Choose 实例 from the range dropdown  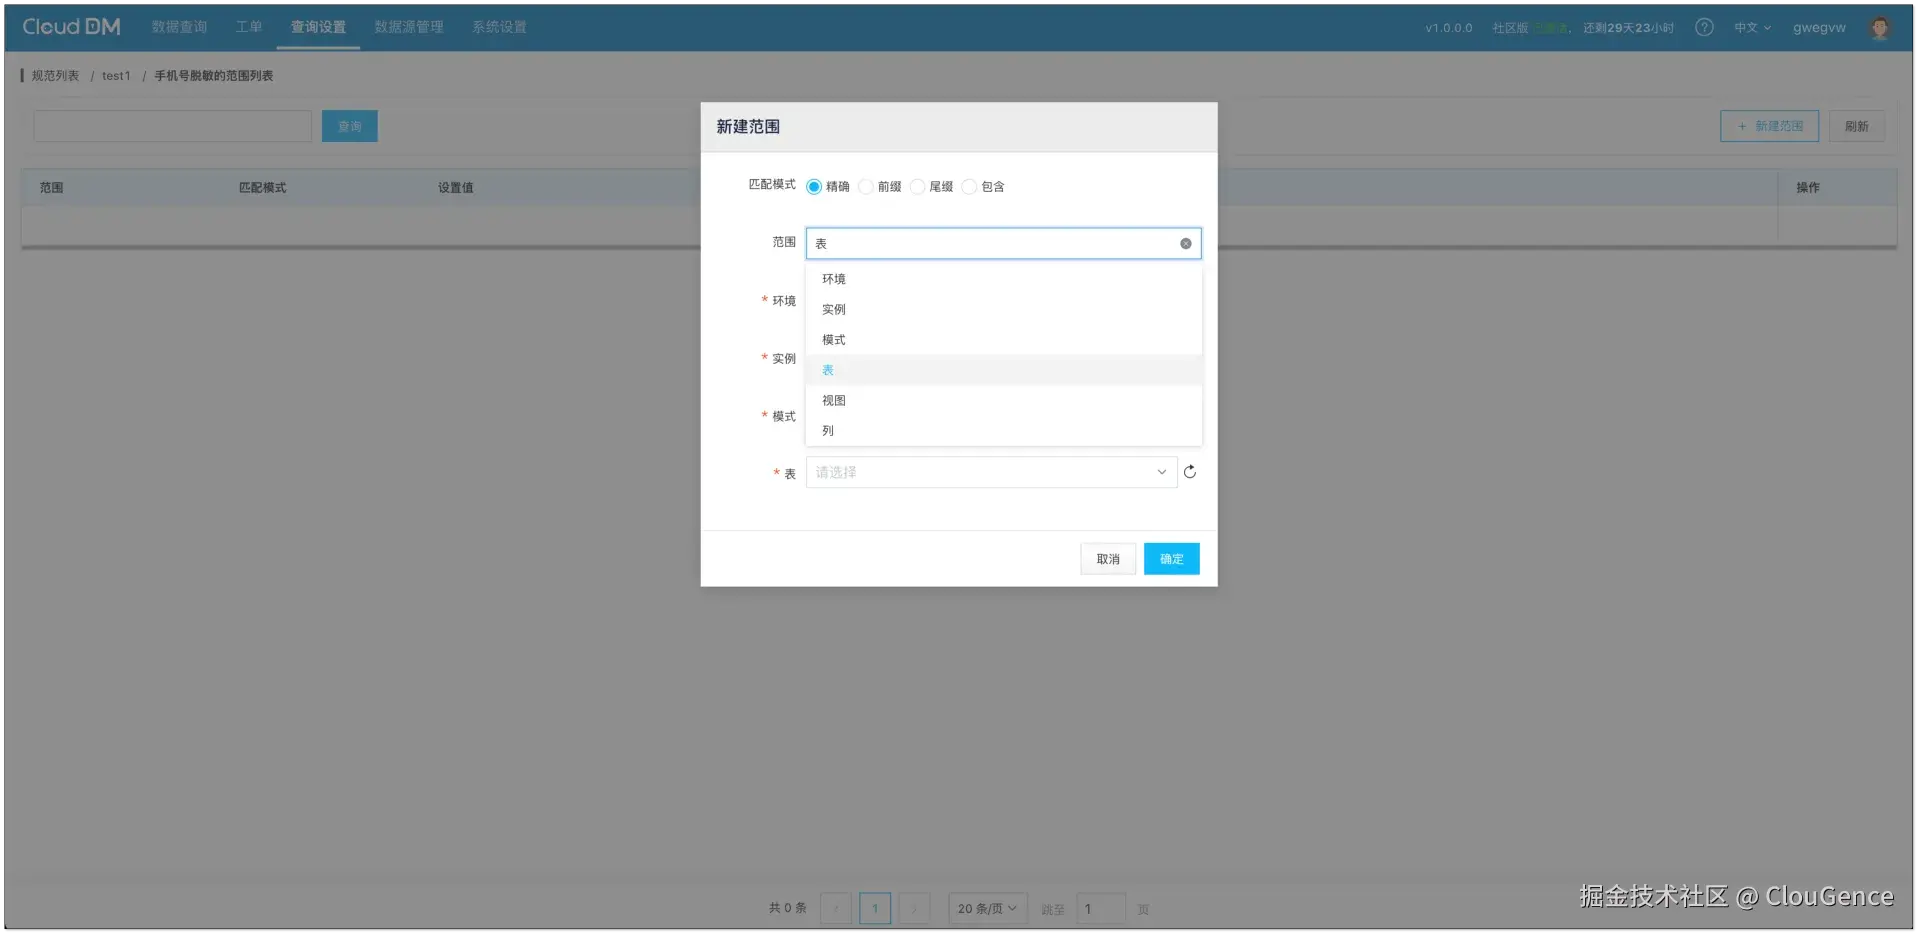click(1003, 309)
